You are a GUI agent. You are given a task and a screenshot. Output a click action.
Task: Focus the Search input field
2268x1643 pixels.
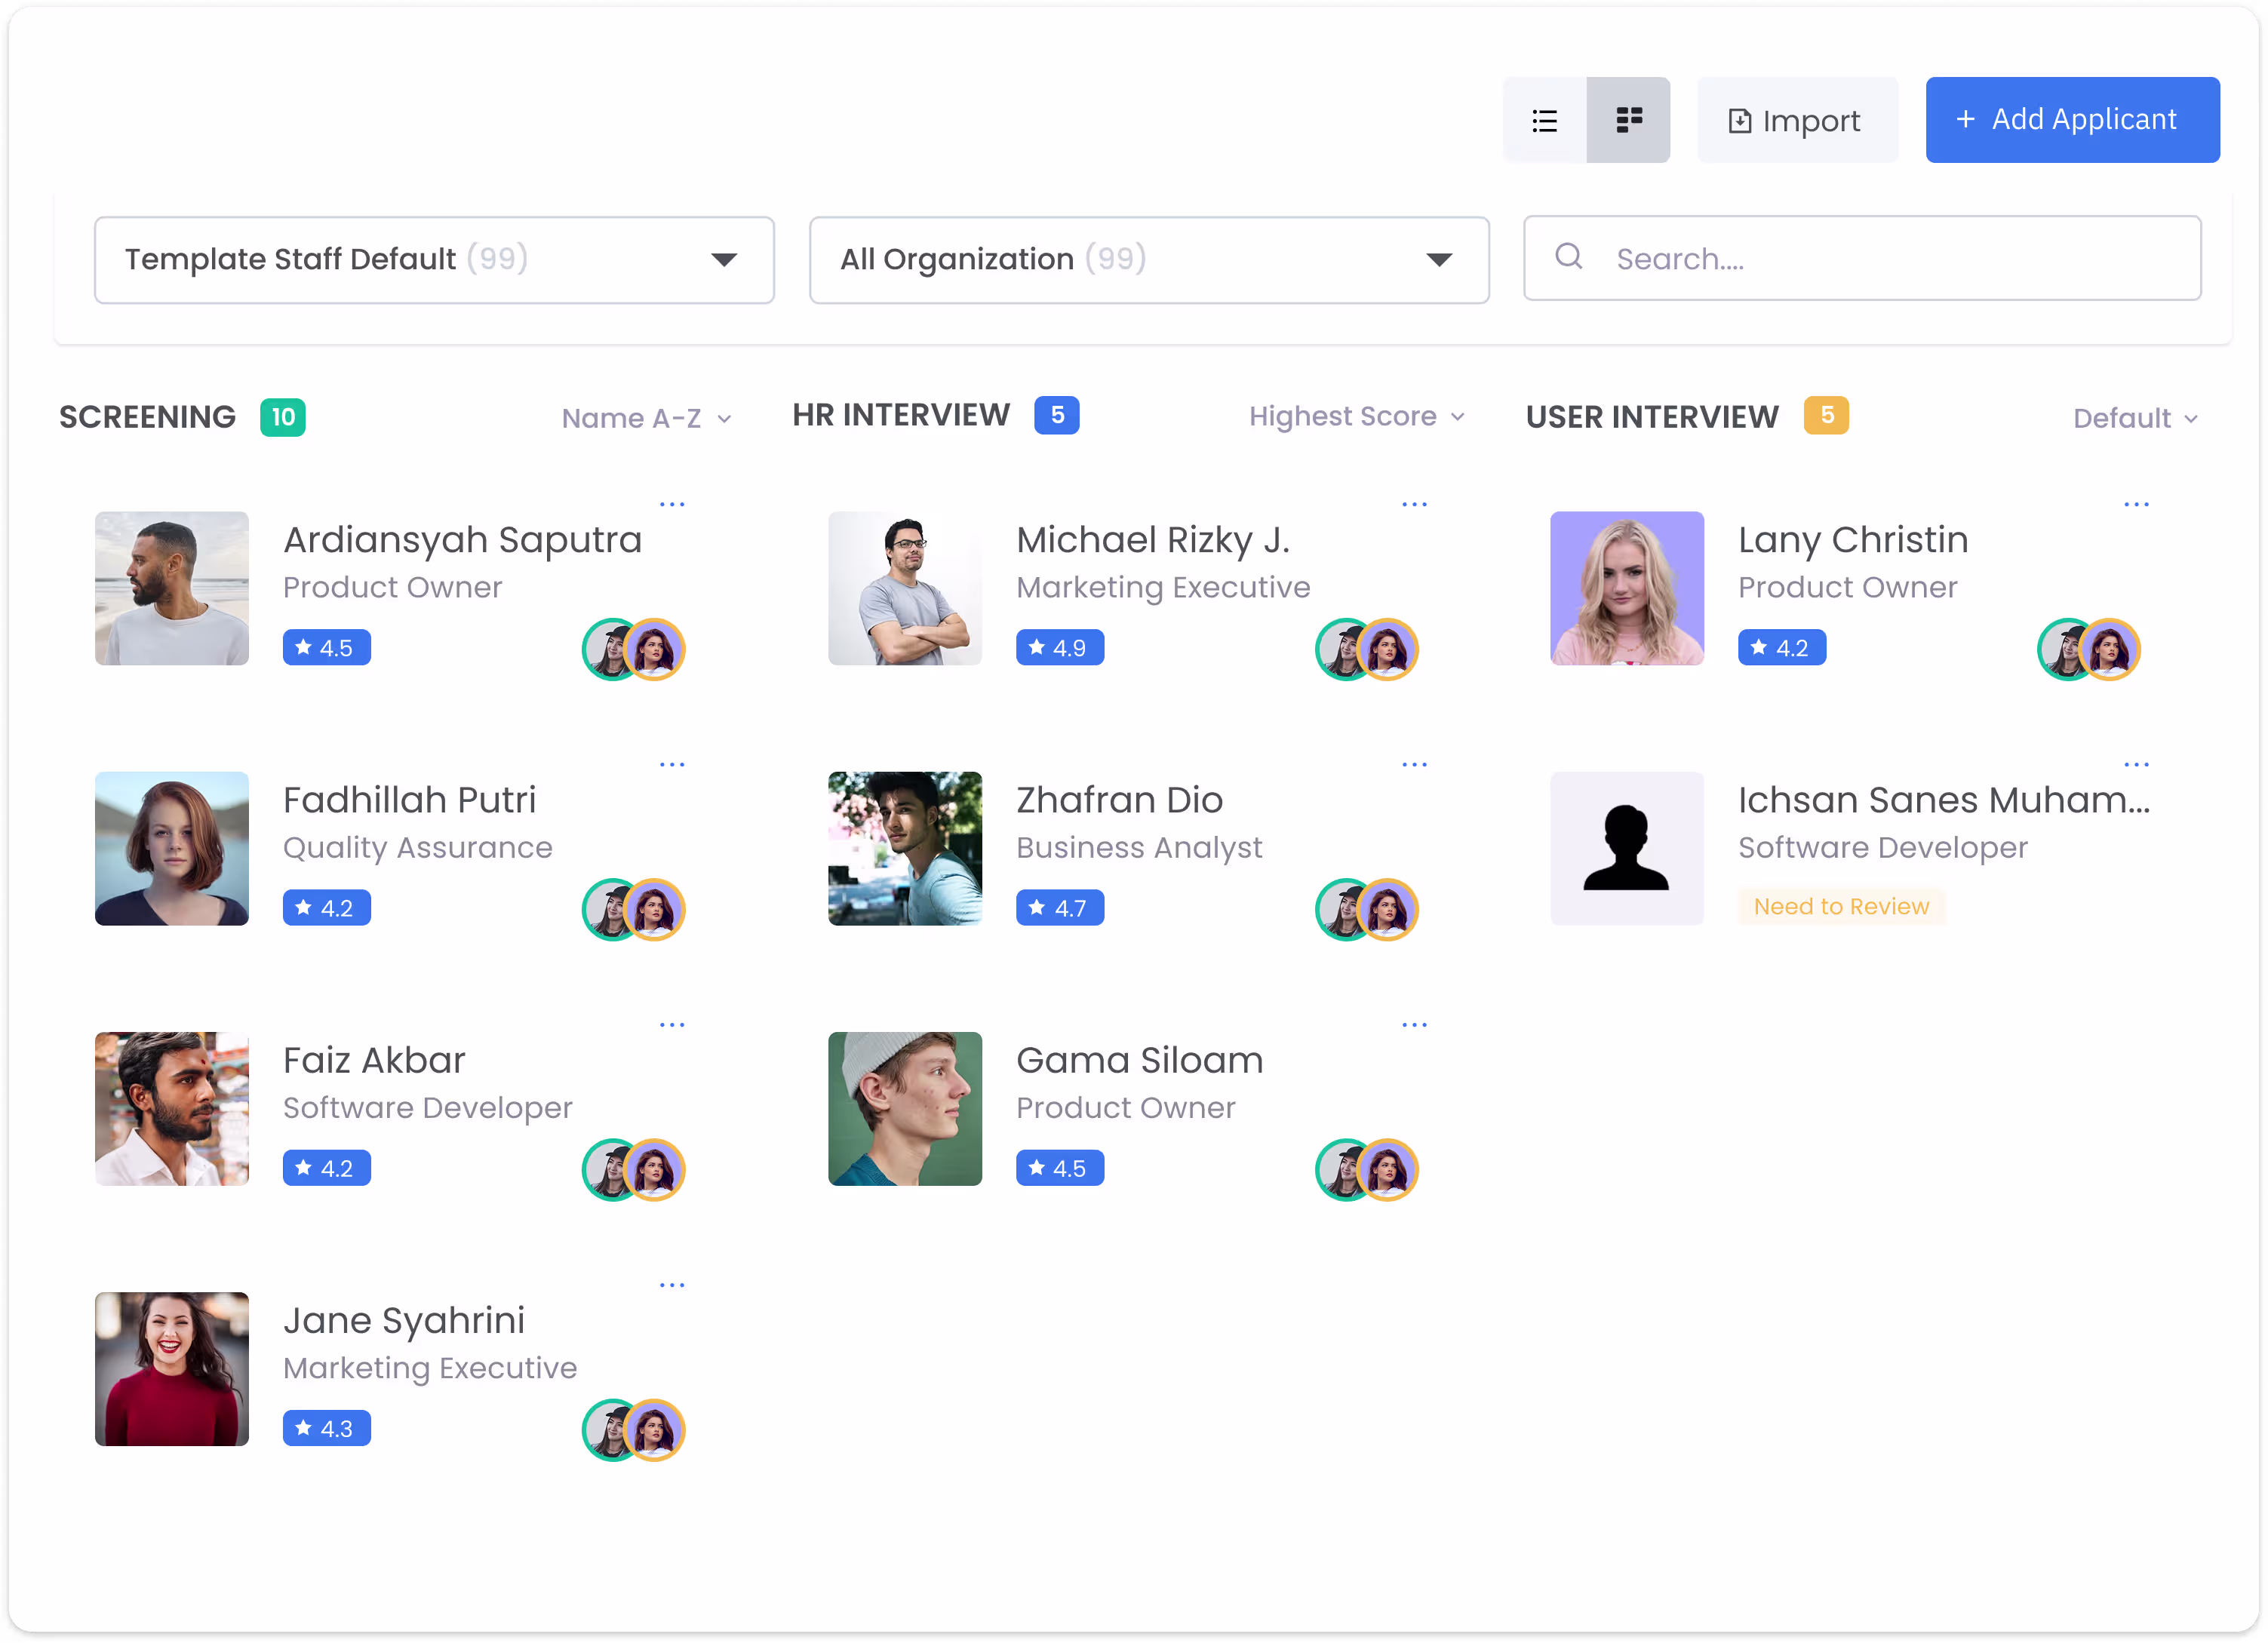click(1862, 259)
